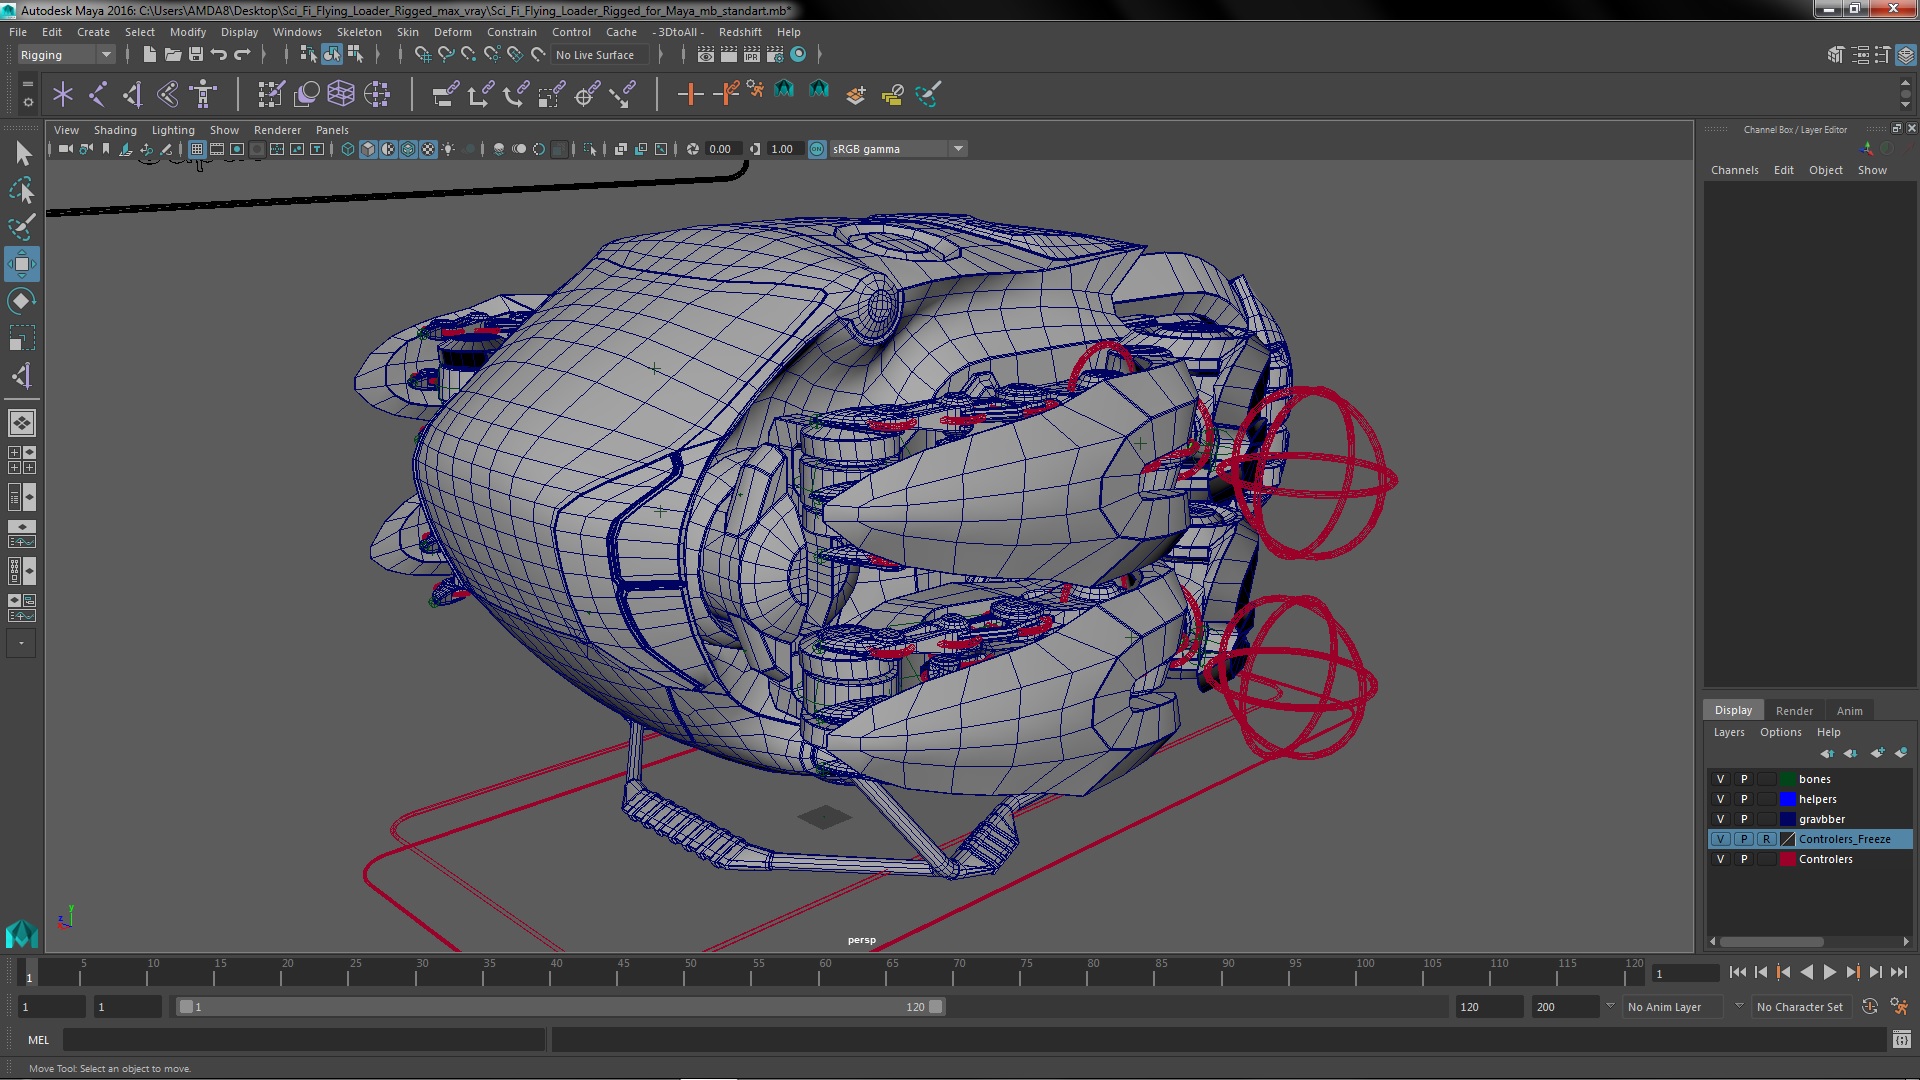The width and height of the screenshot is (1920, 1080).
Task: Toggle Channel Box Layer Editor icon
Action: pyautogui.click(x=1906, y=55)
